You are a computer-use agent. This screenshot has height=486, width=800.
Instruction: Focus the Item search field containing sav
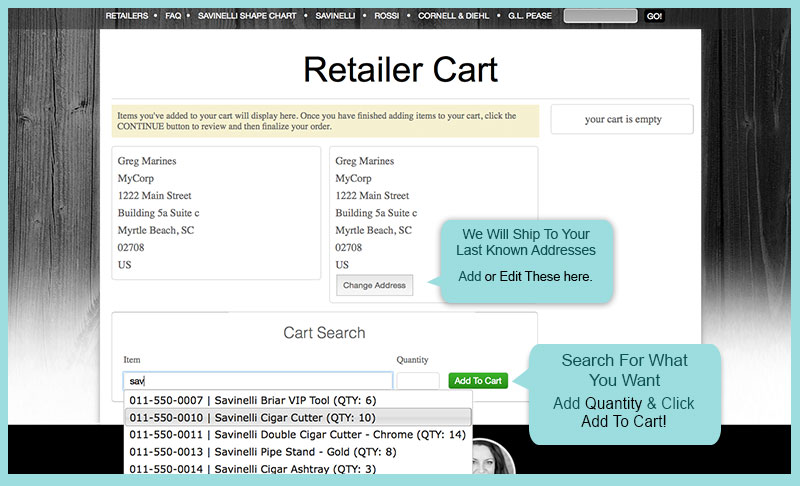258,381
